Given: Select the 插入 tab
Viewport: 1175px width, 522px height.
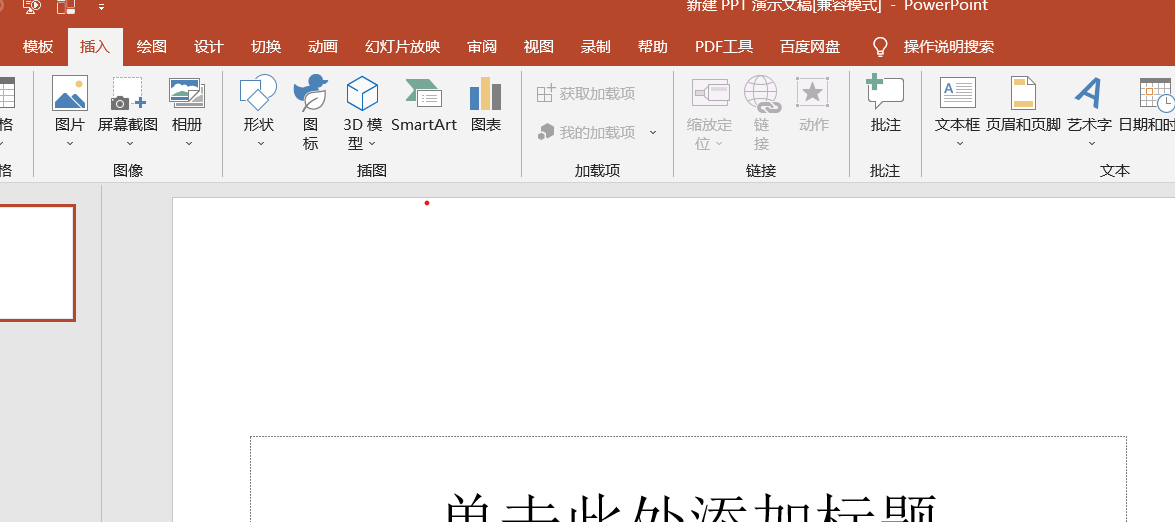Looking at the screenshot, I should (95, 47).
